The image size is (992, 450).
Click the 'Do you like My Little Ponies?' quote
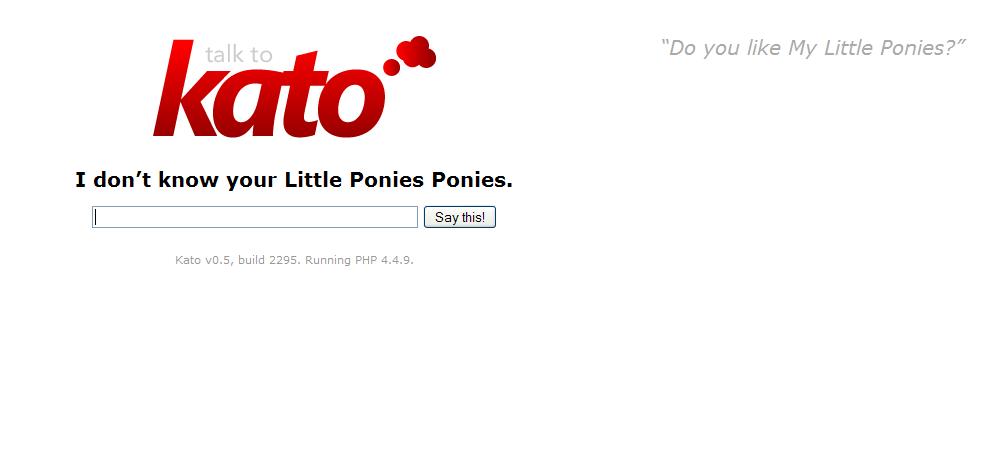(x=813, y=48)
